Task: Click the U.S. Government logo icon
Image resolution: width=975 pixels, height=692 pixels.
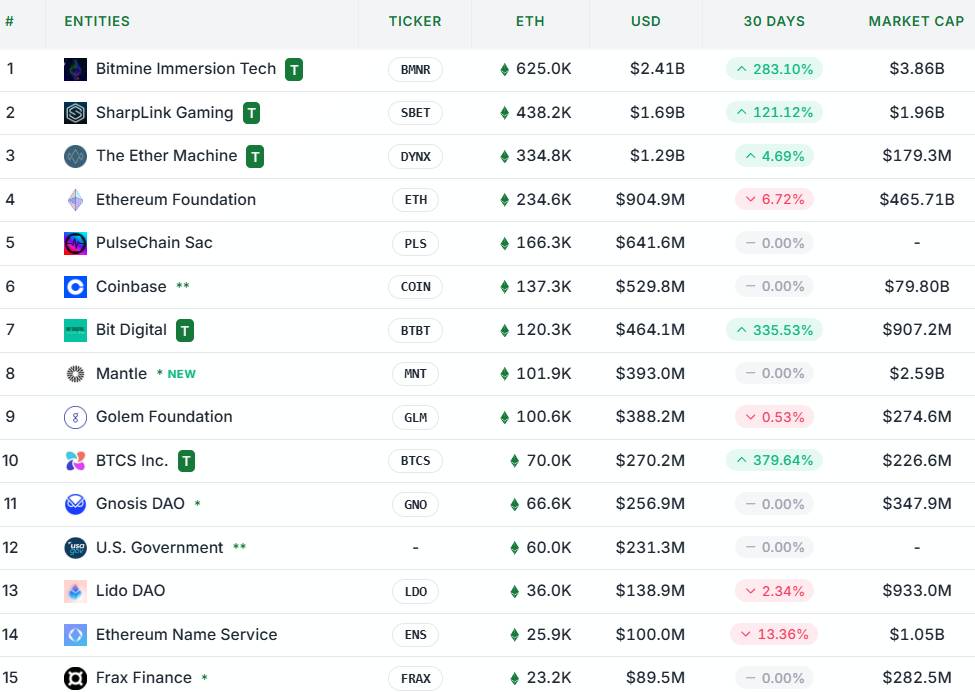Action: (75, 548)
